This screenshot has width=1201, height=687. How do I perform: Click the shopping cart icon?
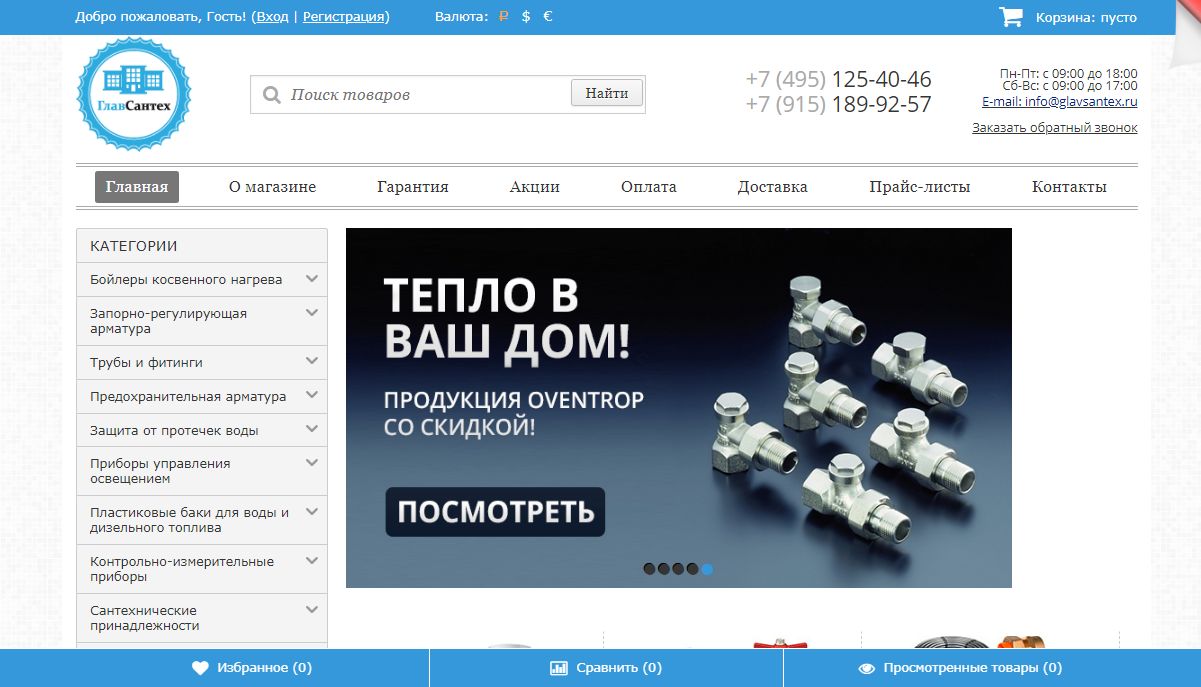[x=1011, y=17]
